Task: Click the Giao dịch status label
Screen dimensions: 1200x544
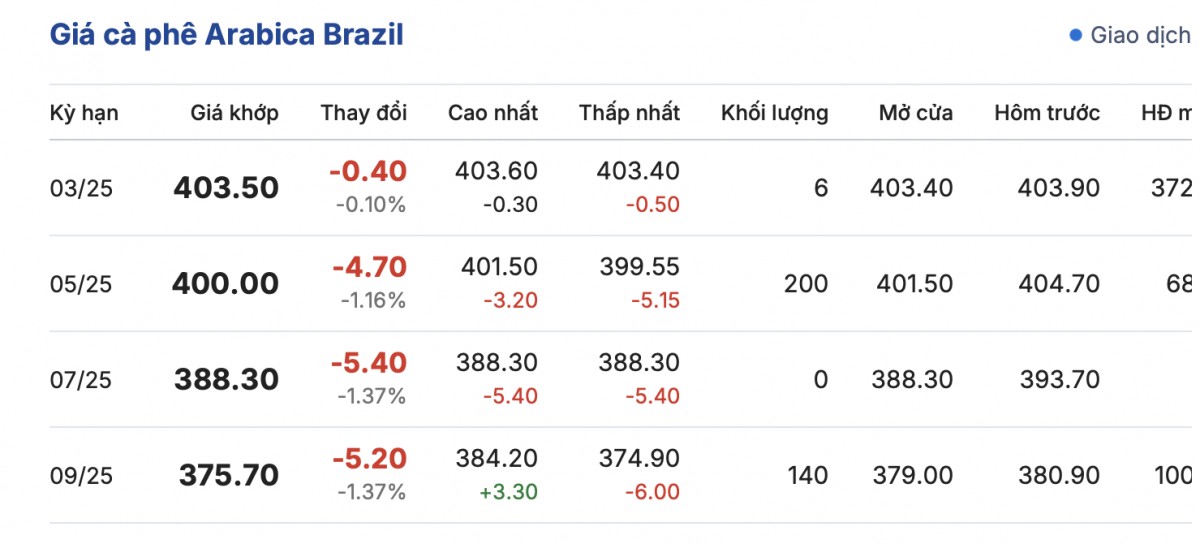Action: (x=1140, y=36)
